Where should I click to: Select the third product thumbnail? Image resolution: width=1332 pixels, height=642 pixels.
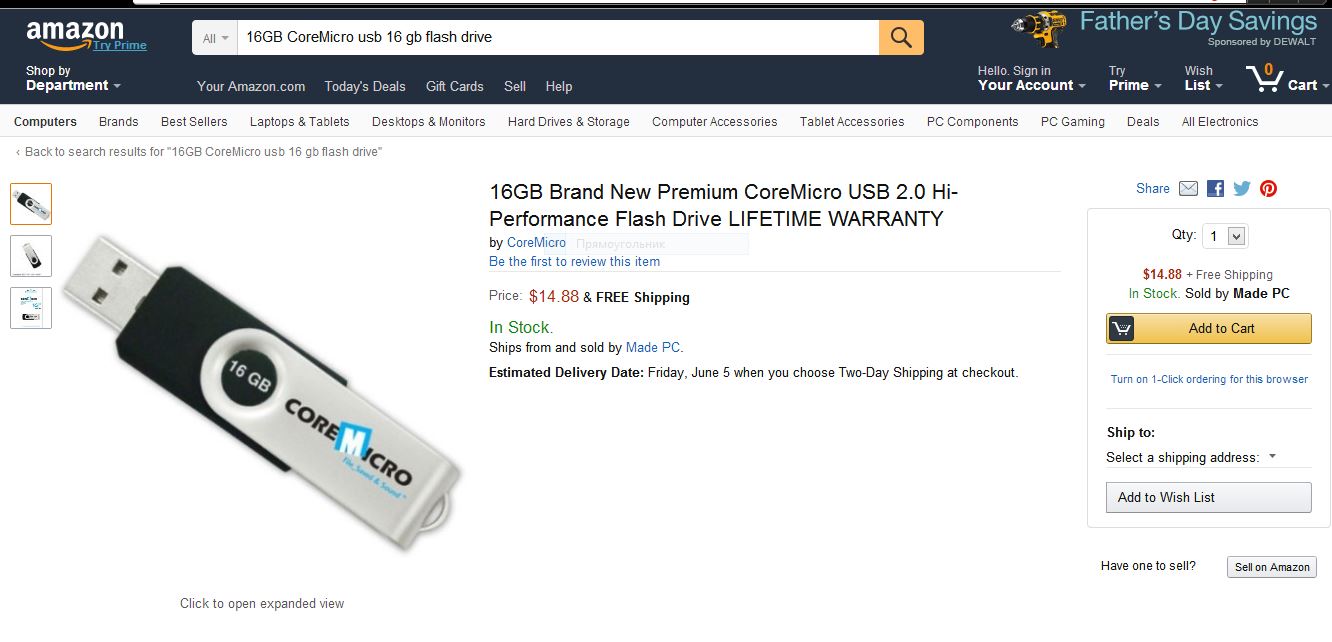click(x=31, y=308)
